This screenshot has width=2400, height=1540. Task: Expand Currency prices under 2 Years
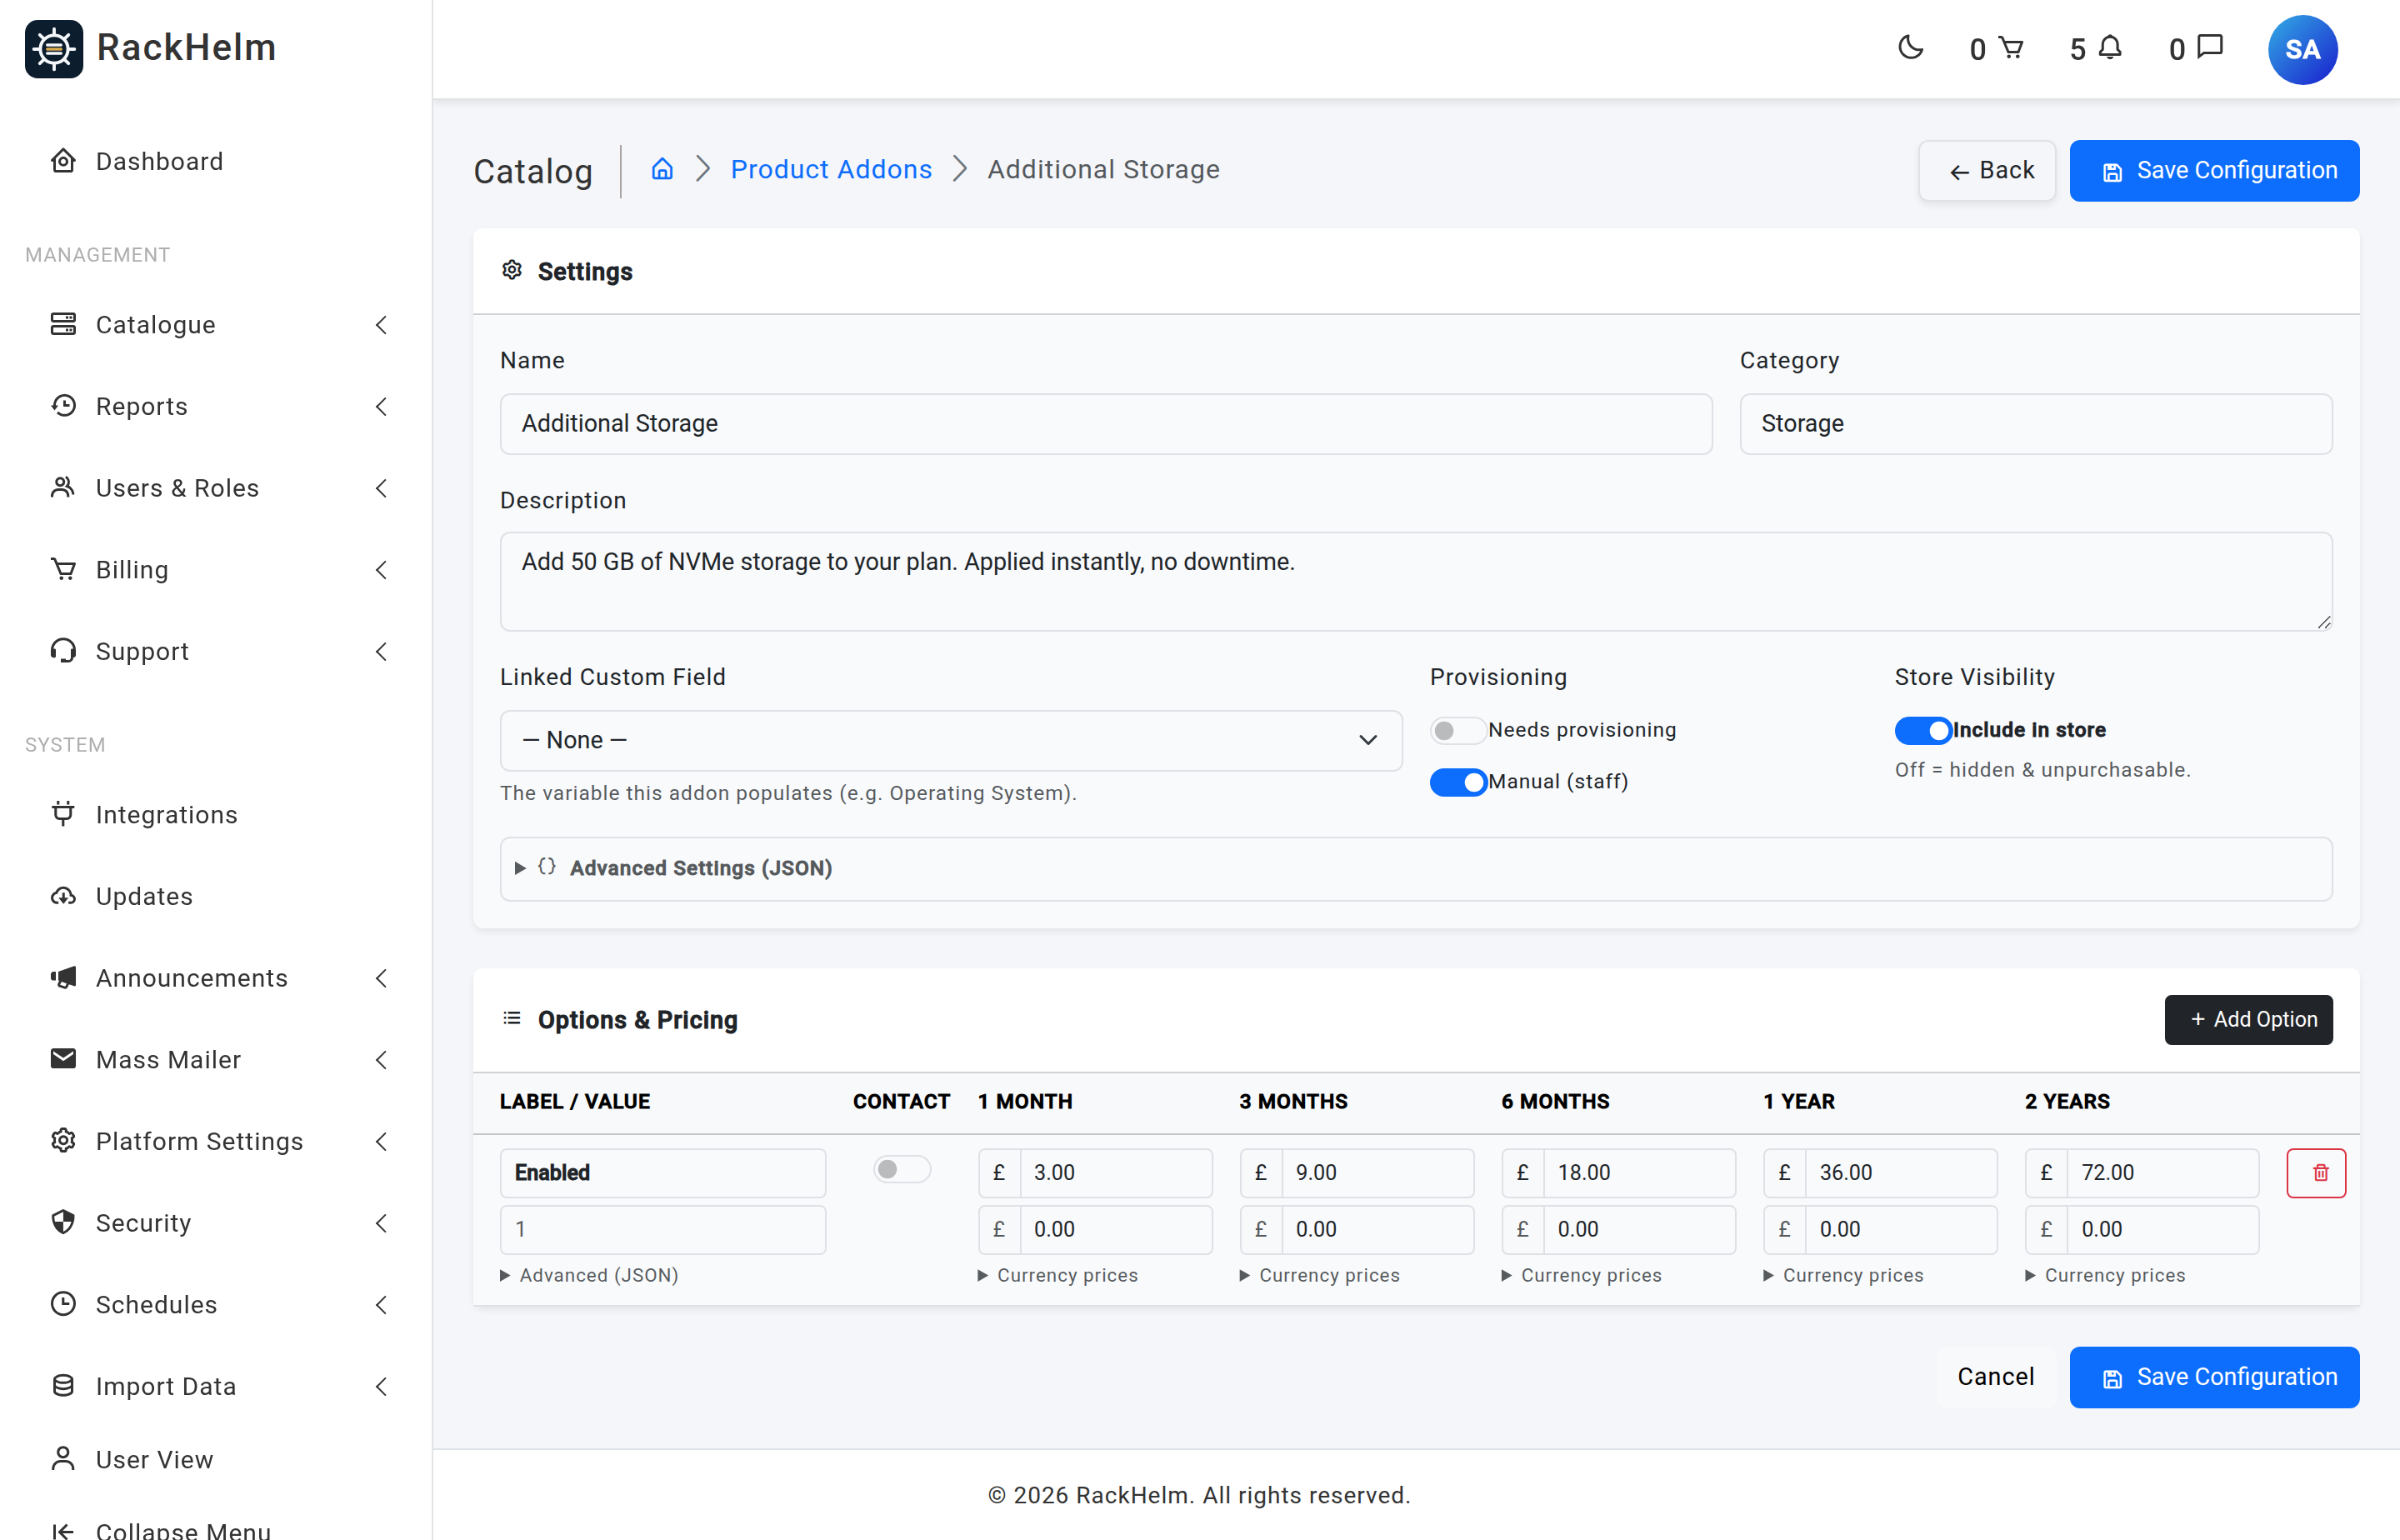pos(2106,1275)
